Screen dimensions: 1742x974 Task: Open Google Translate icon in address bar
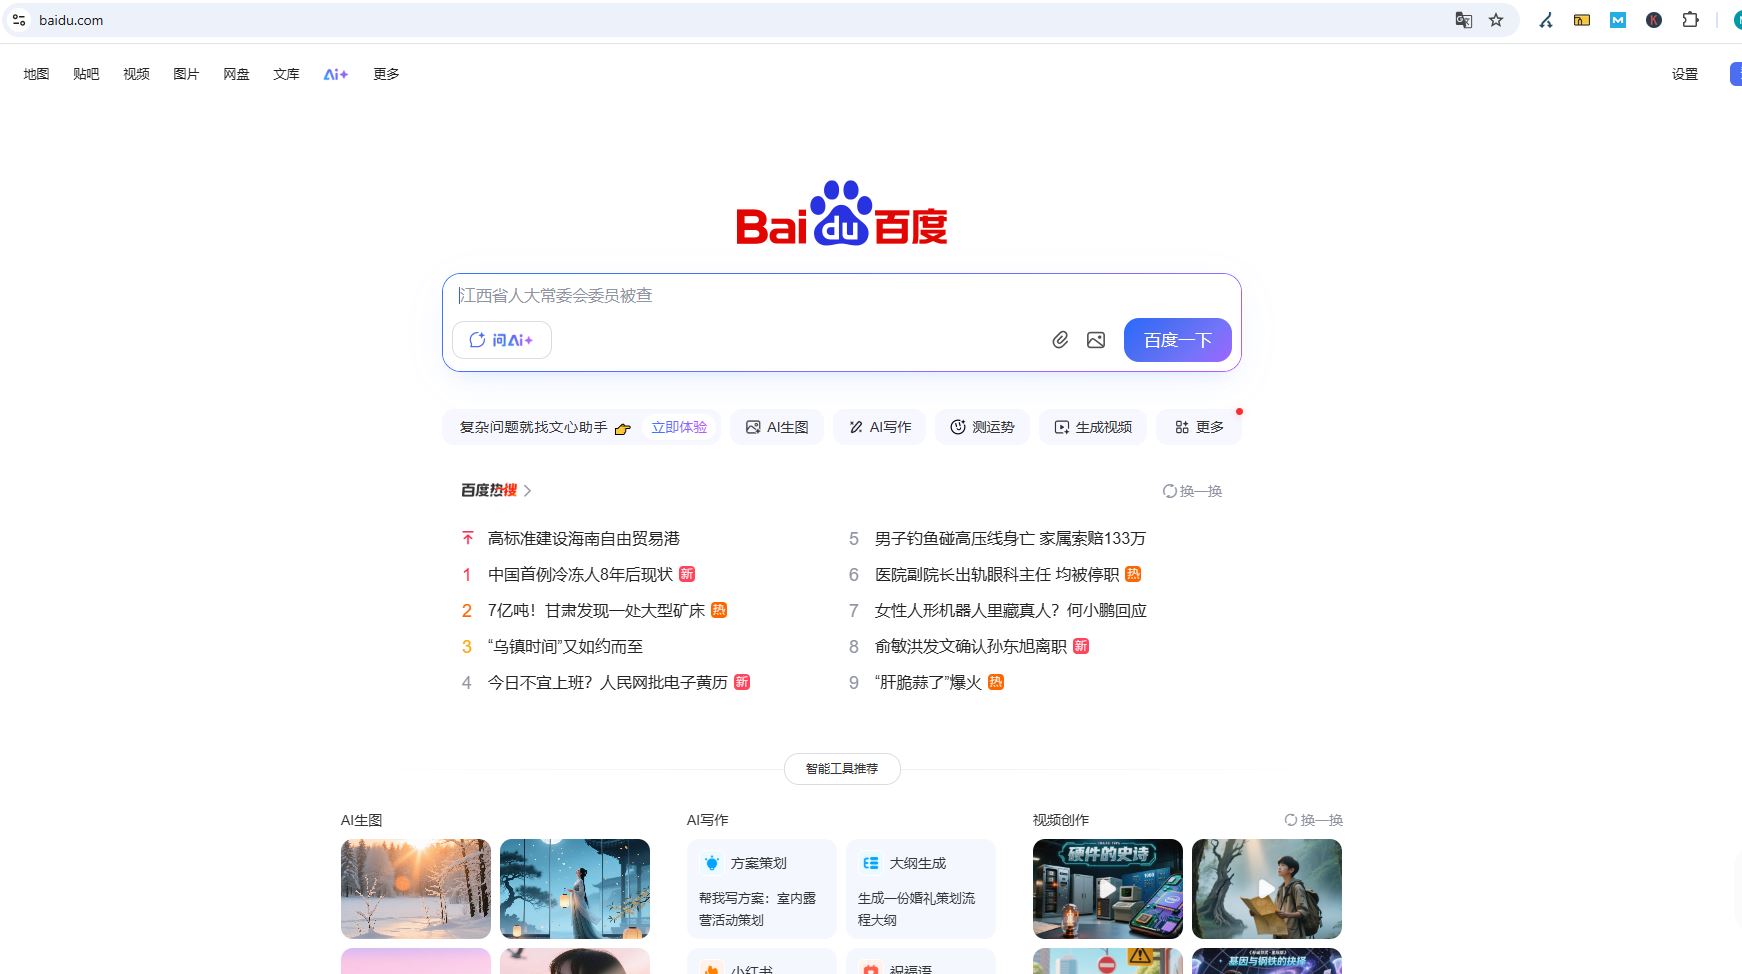(1463, 20)
